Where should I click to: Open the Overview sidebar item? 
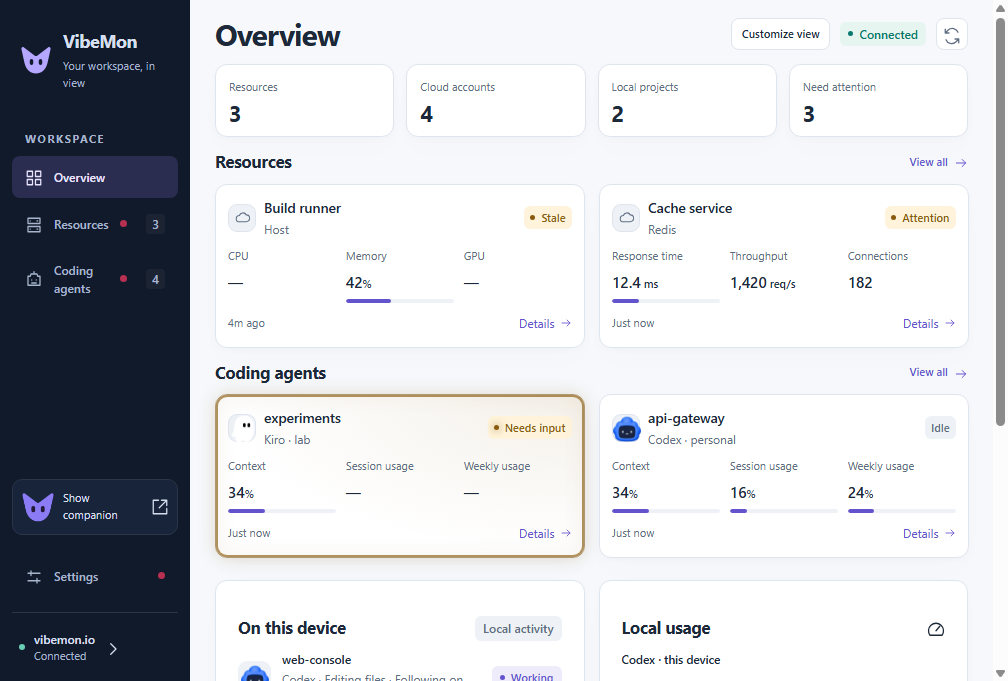coord(95,177)
